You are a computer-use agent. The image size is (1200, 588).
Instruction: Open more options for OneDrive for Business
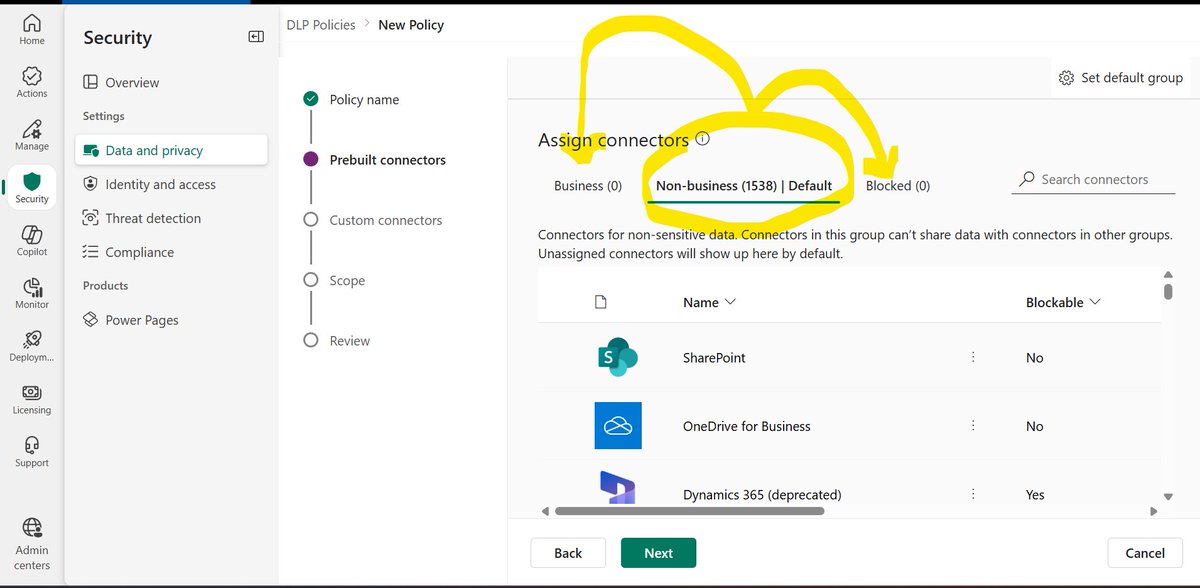point(973,425)
